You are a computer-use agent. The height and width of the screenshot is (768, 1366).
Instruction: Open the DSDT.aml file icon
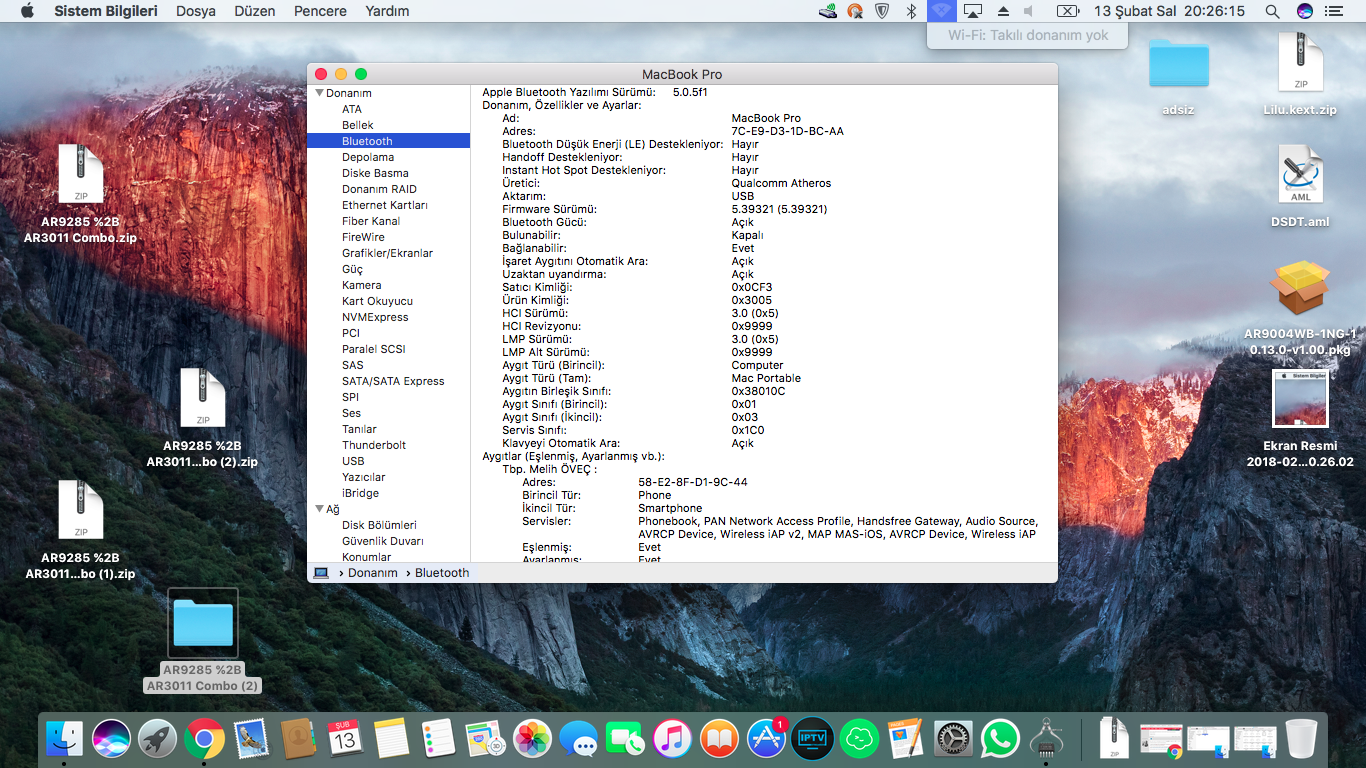(1300, 176)
